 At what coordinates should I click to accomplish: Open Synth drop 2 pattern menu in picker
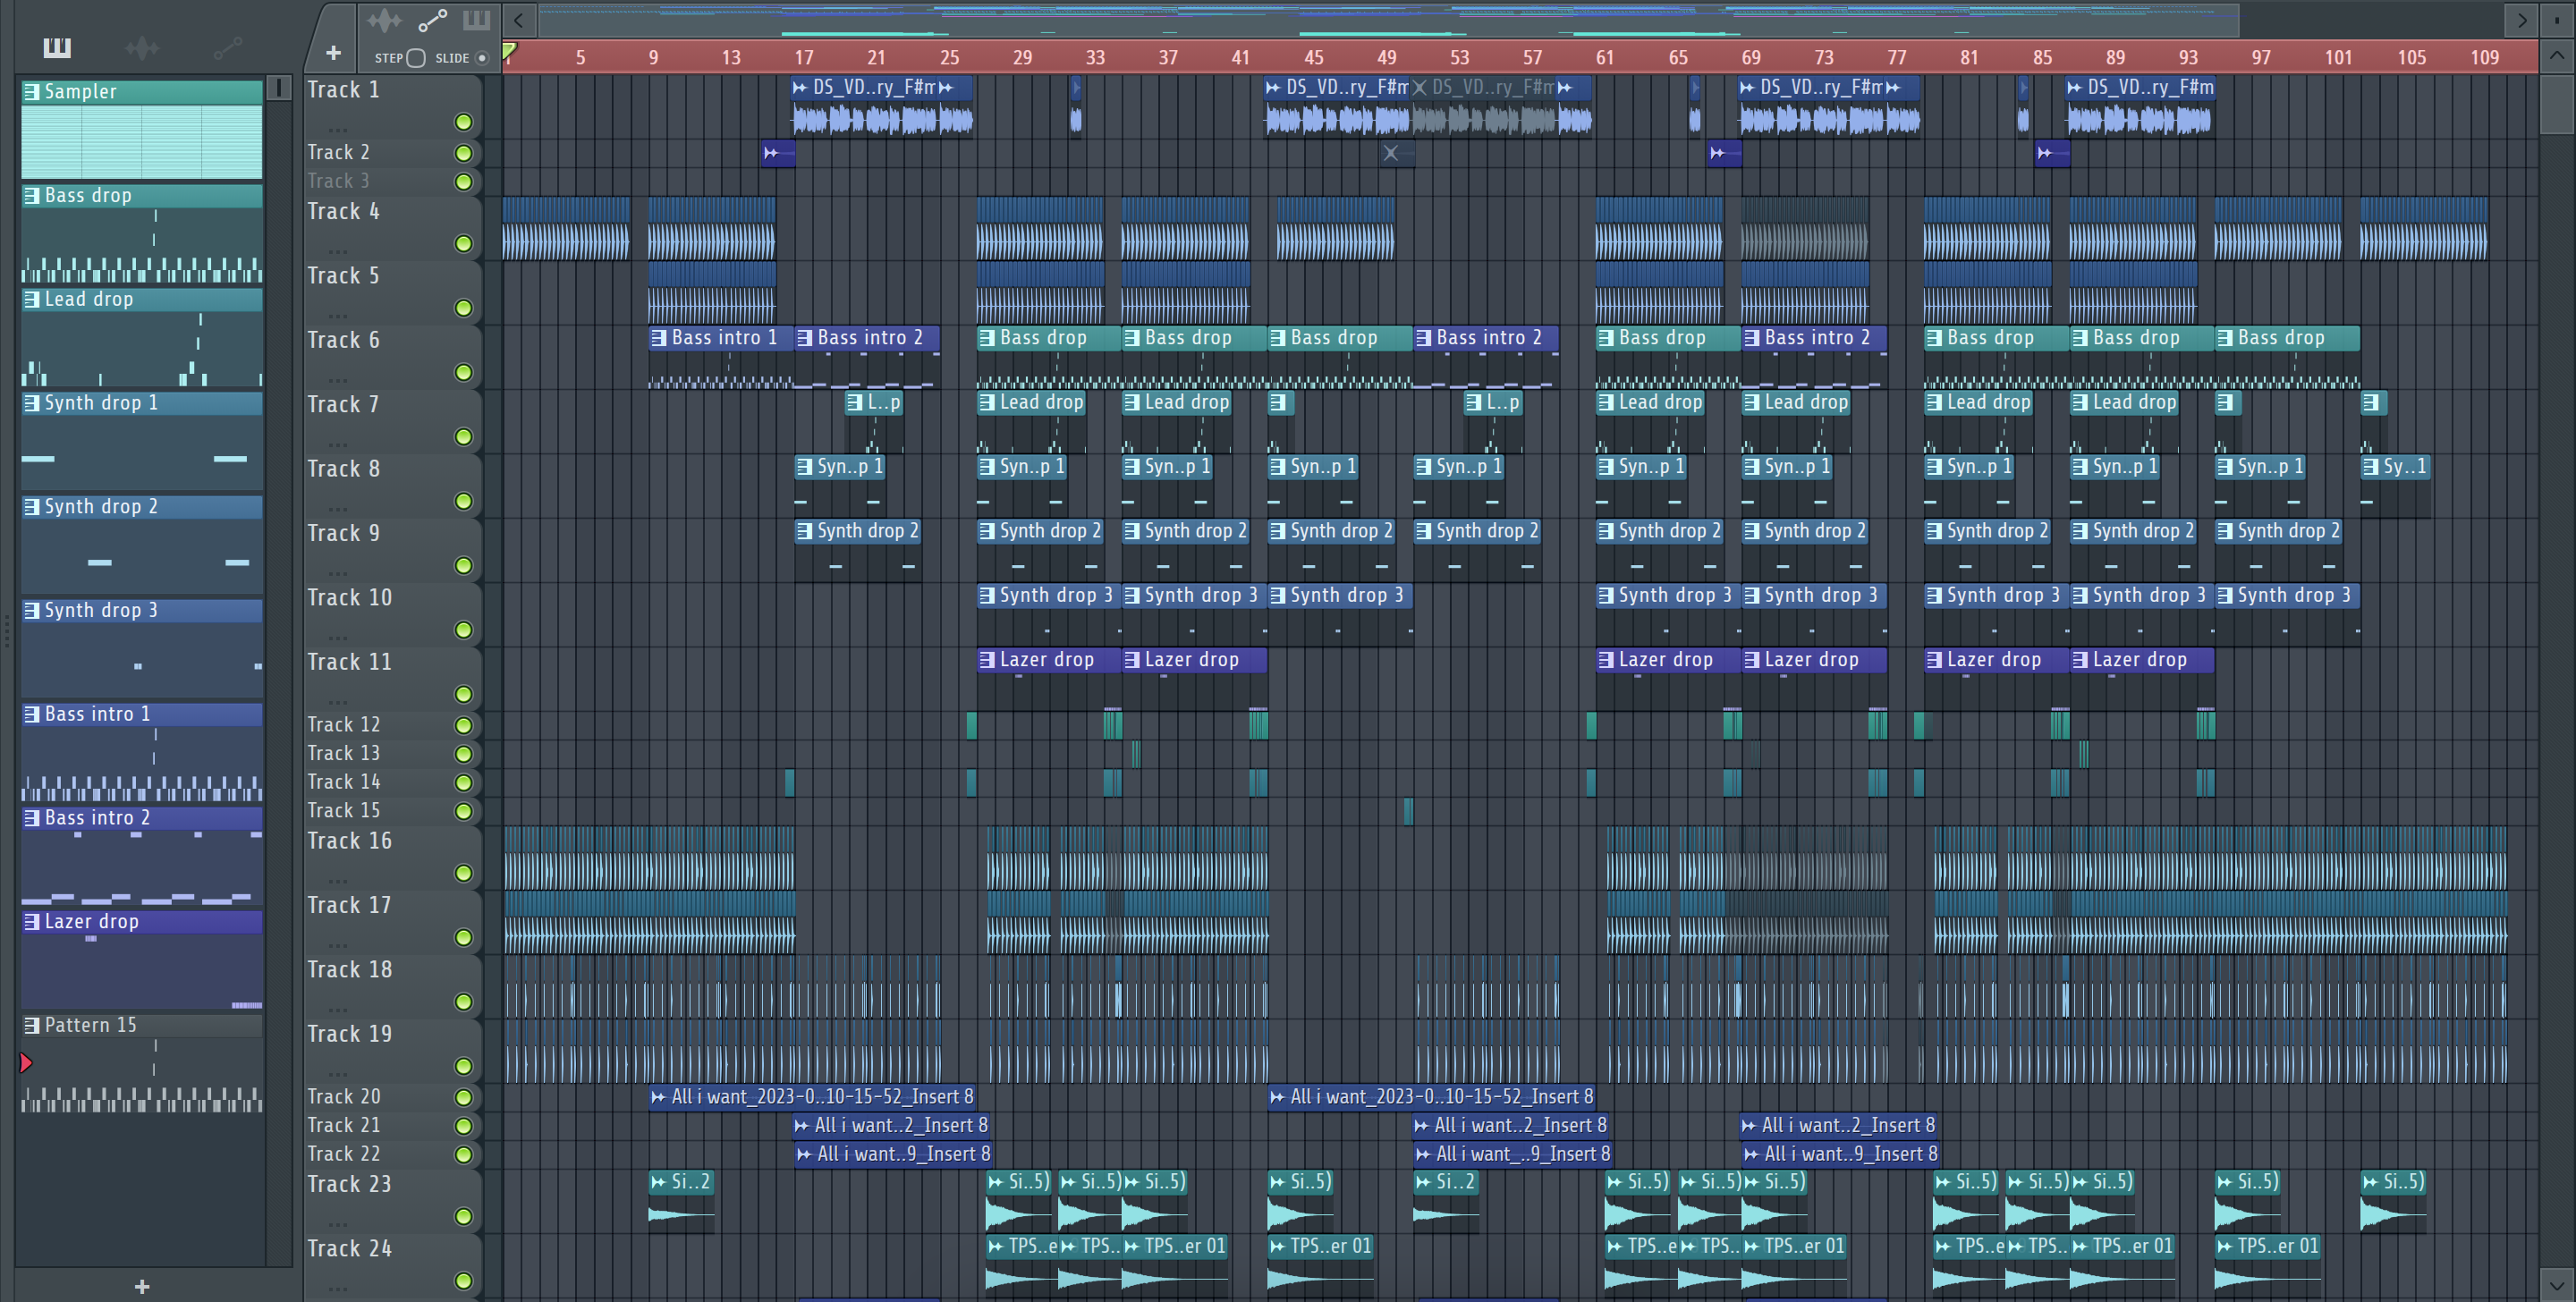click(32, 507)
